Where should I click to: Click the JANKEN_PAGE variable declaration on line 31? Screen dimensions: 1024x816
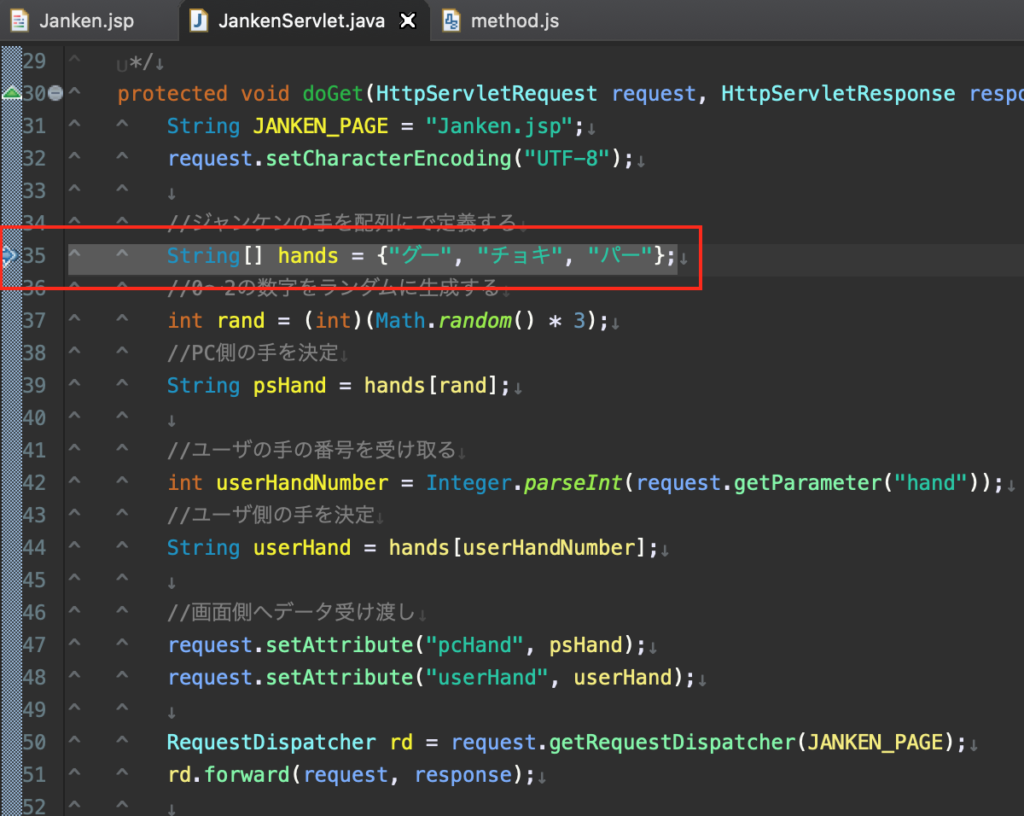(321, 126)
